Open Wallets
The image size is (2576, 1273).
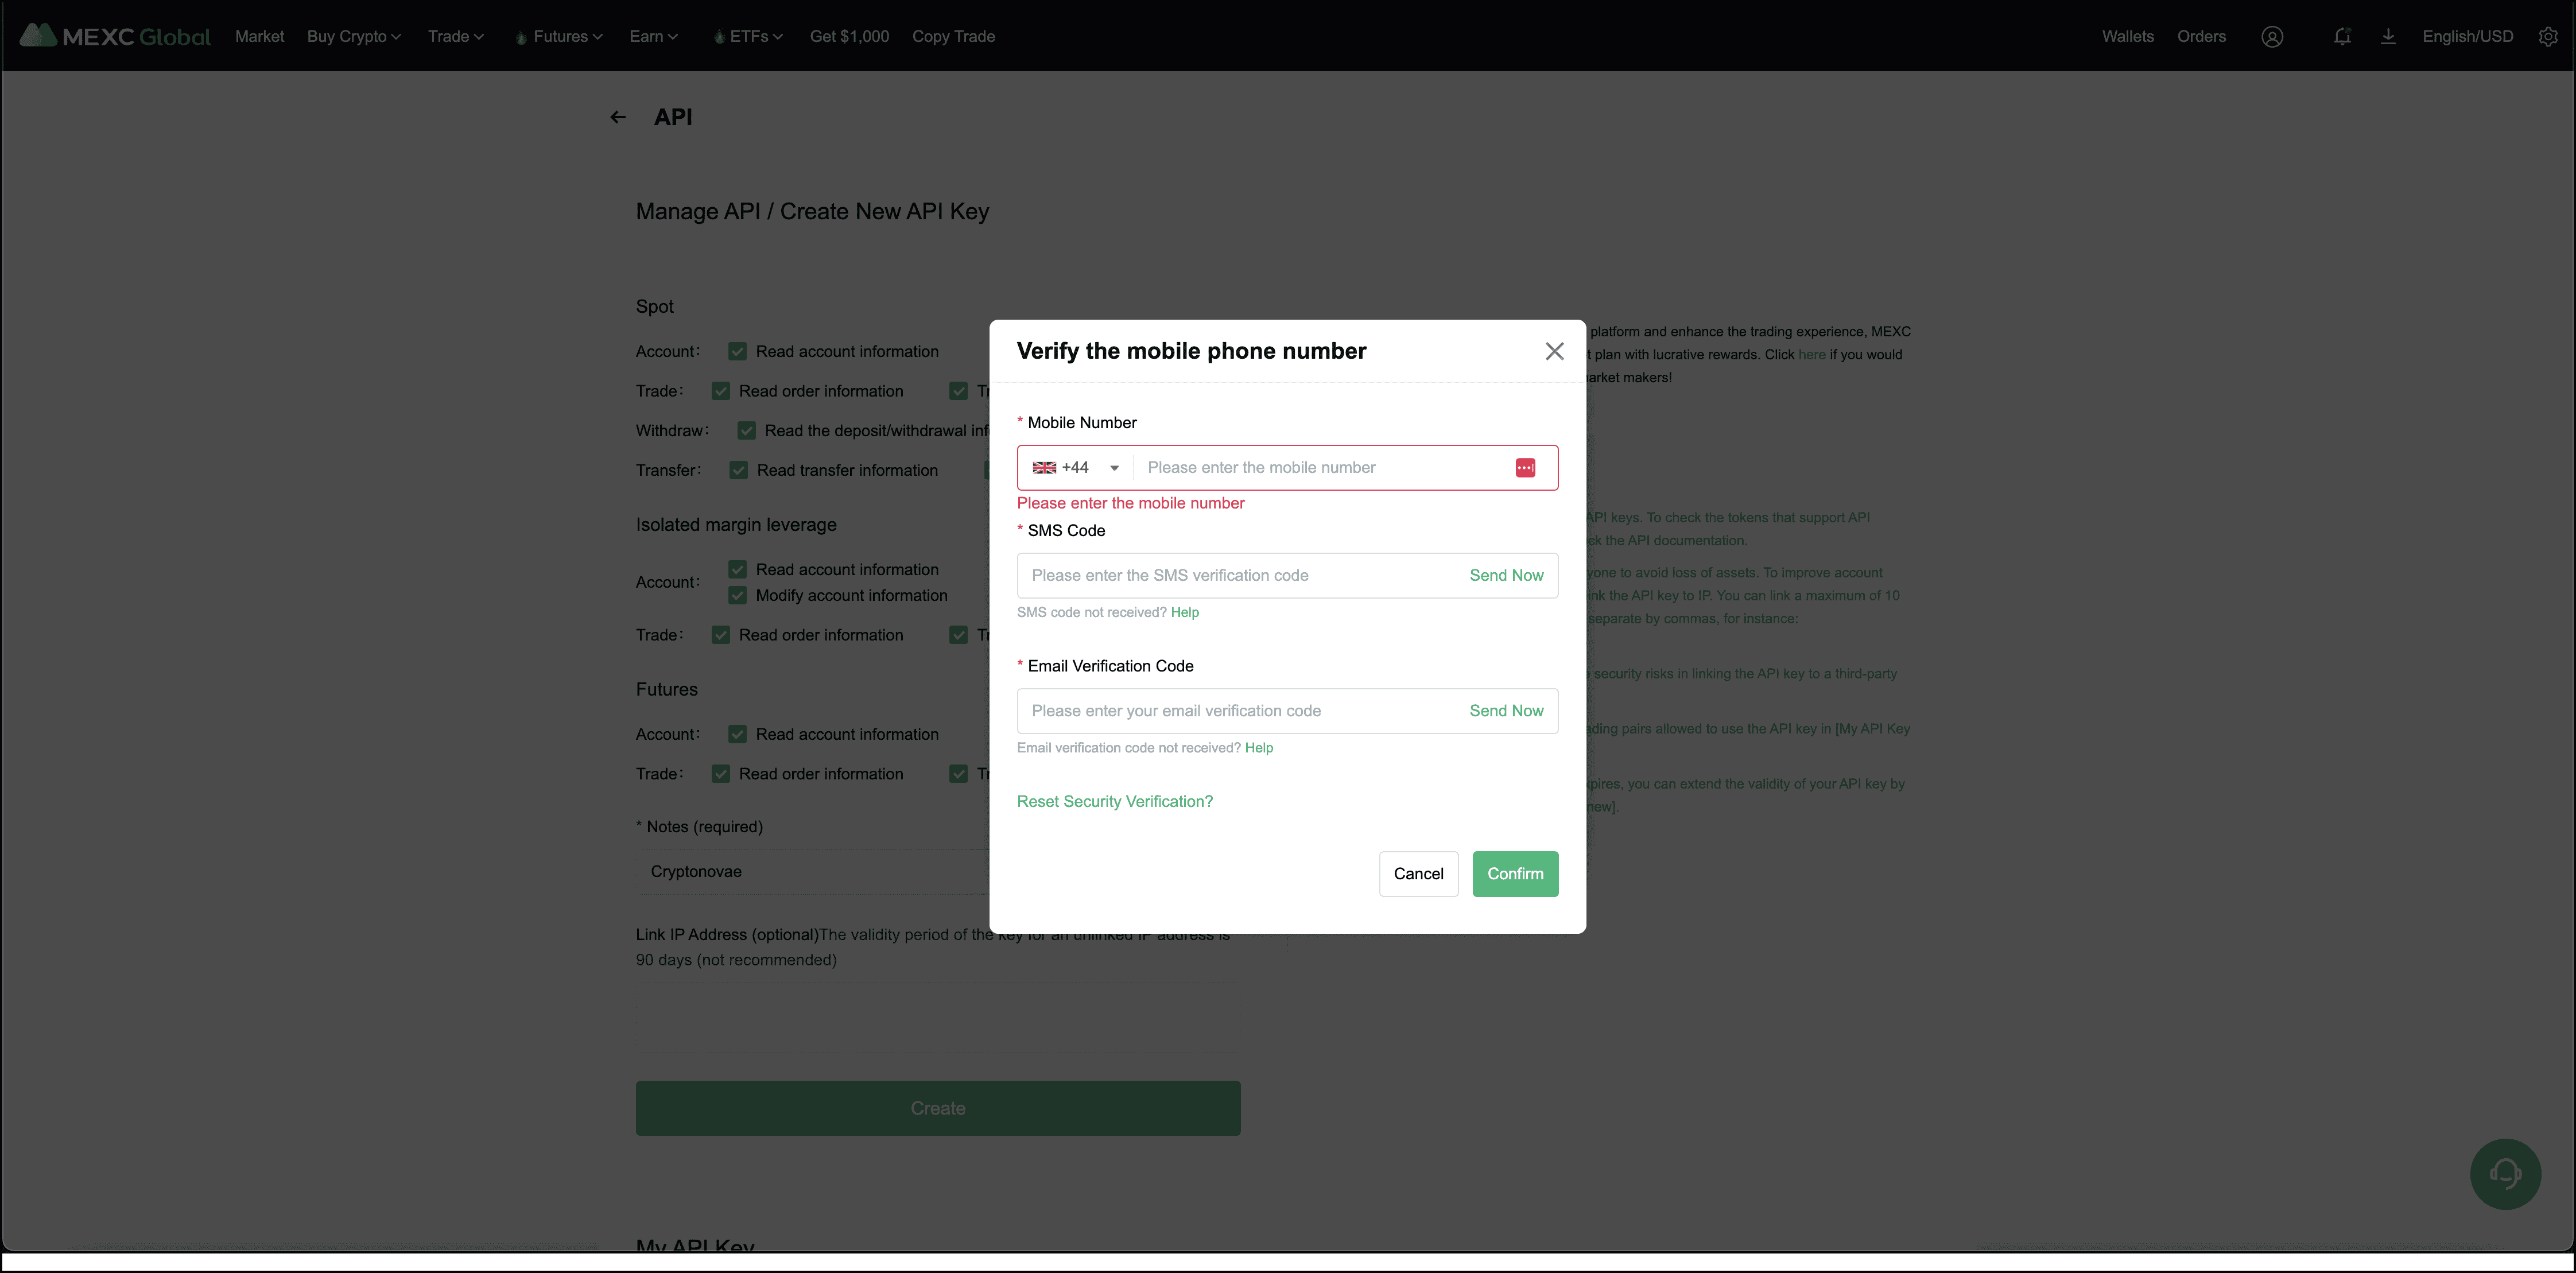coord(2128,37)
